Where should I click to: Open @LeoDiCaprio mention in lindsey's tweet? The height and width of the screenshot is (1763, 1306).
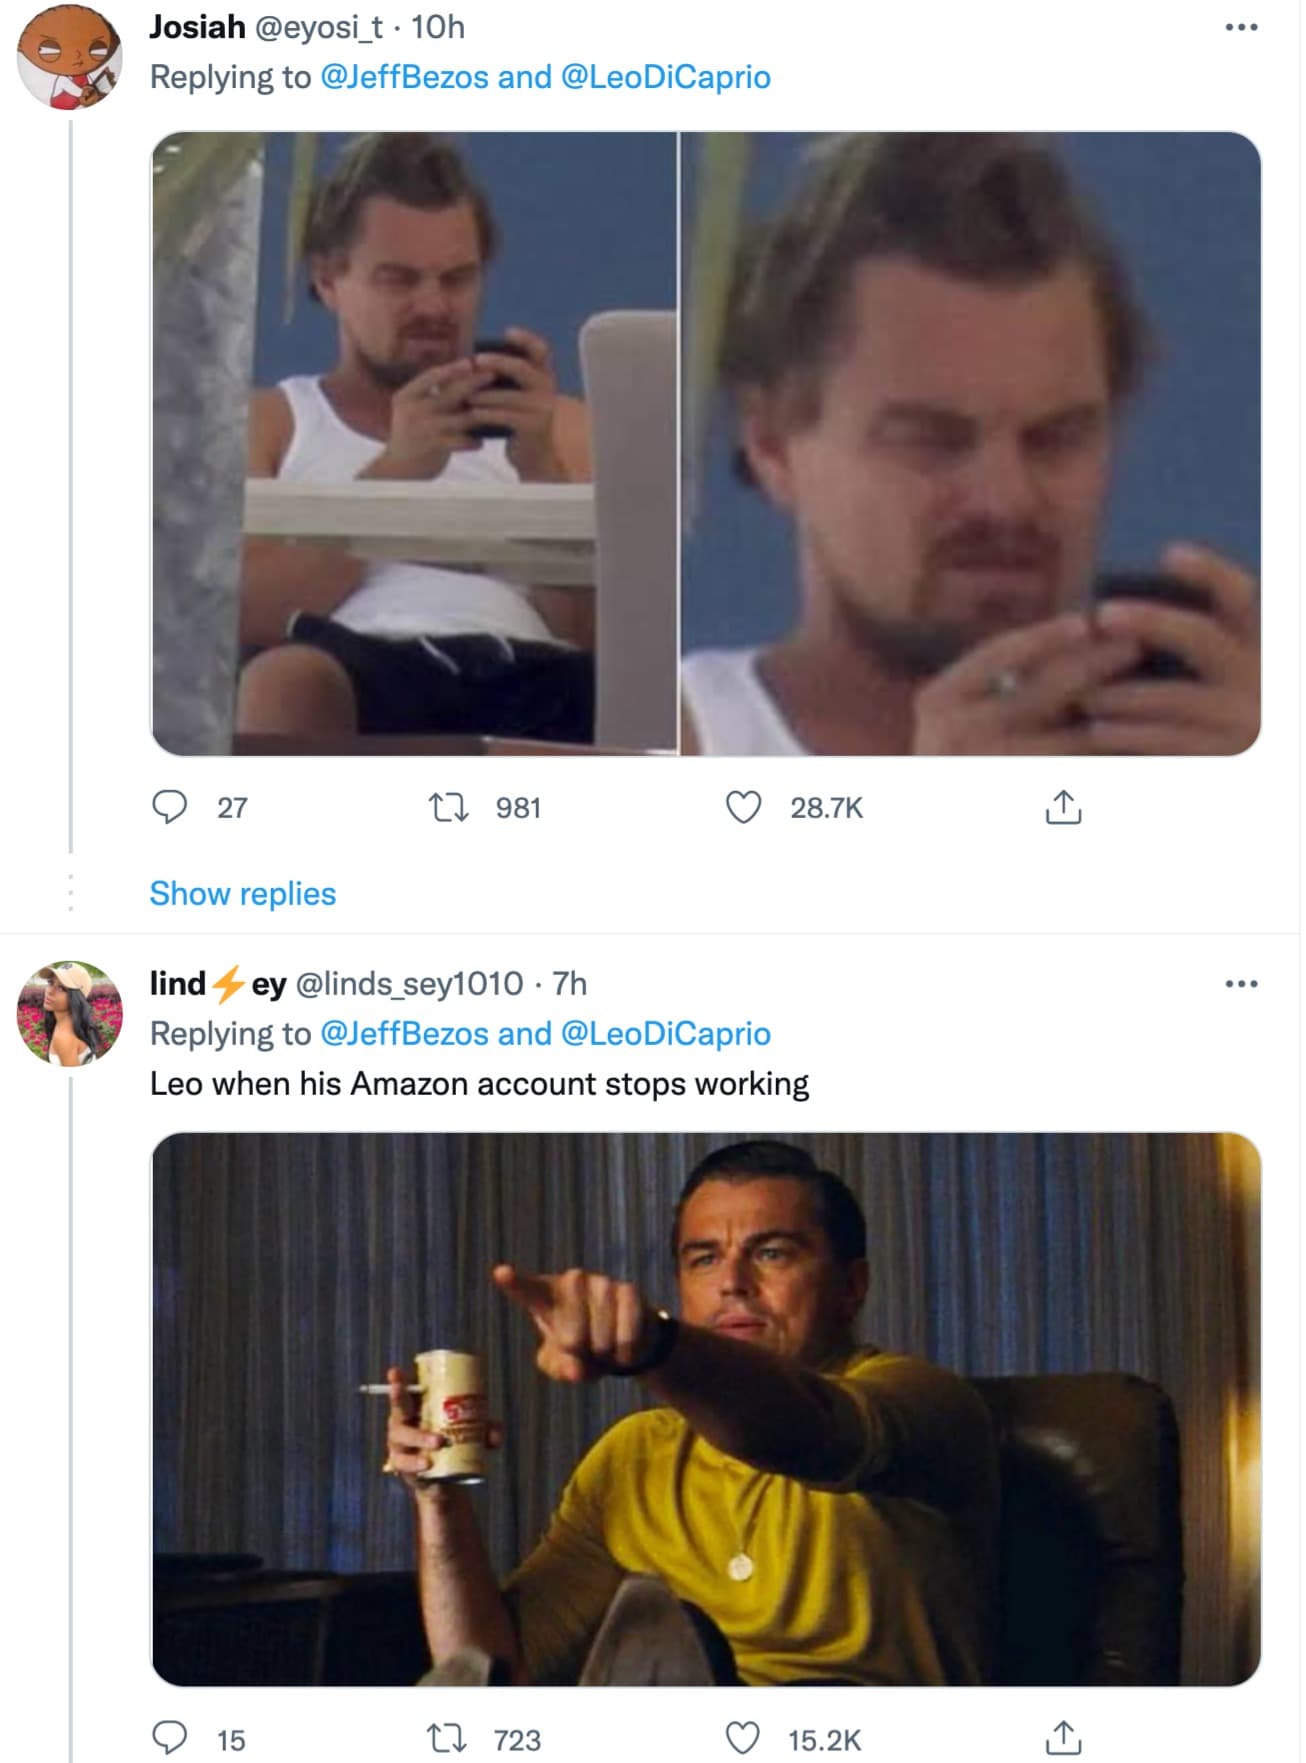pos(666,1033)
